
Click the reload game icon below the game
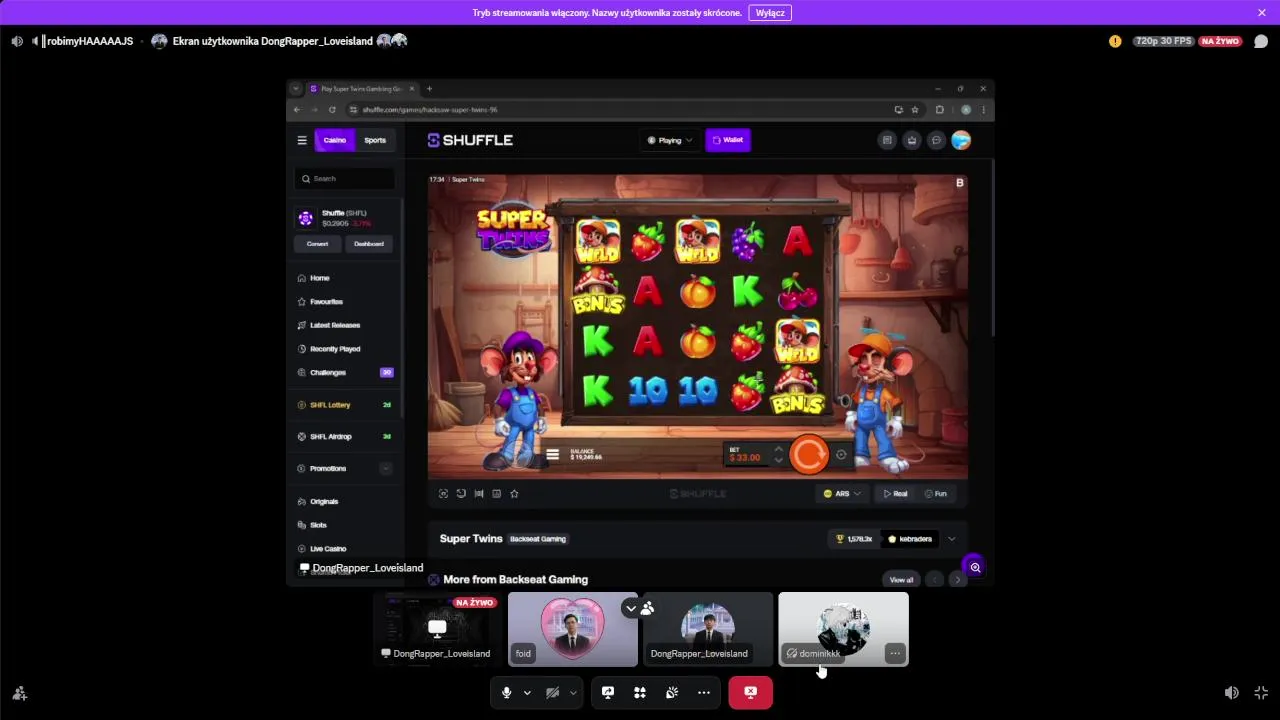point(461,494)
